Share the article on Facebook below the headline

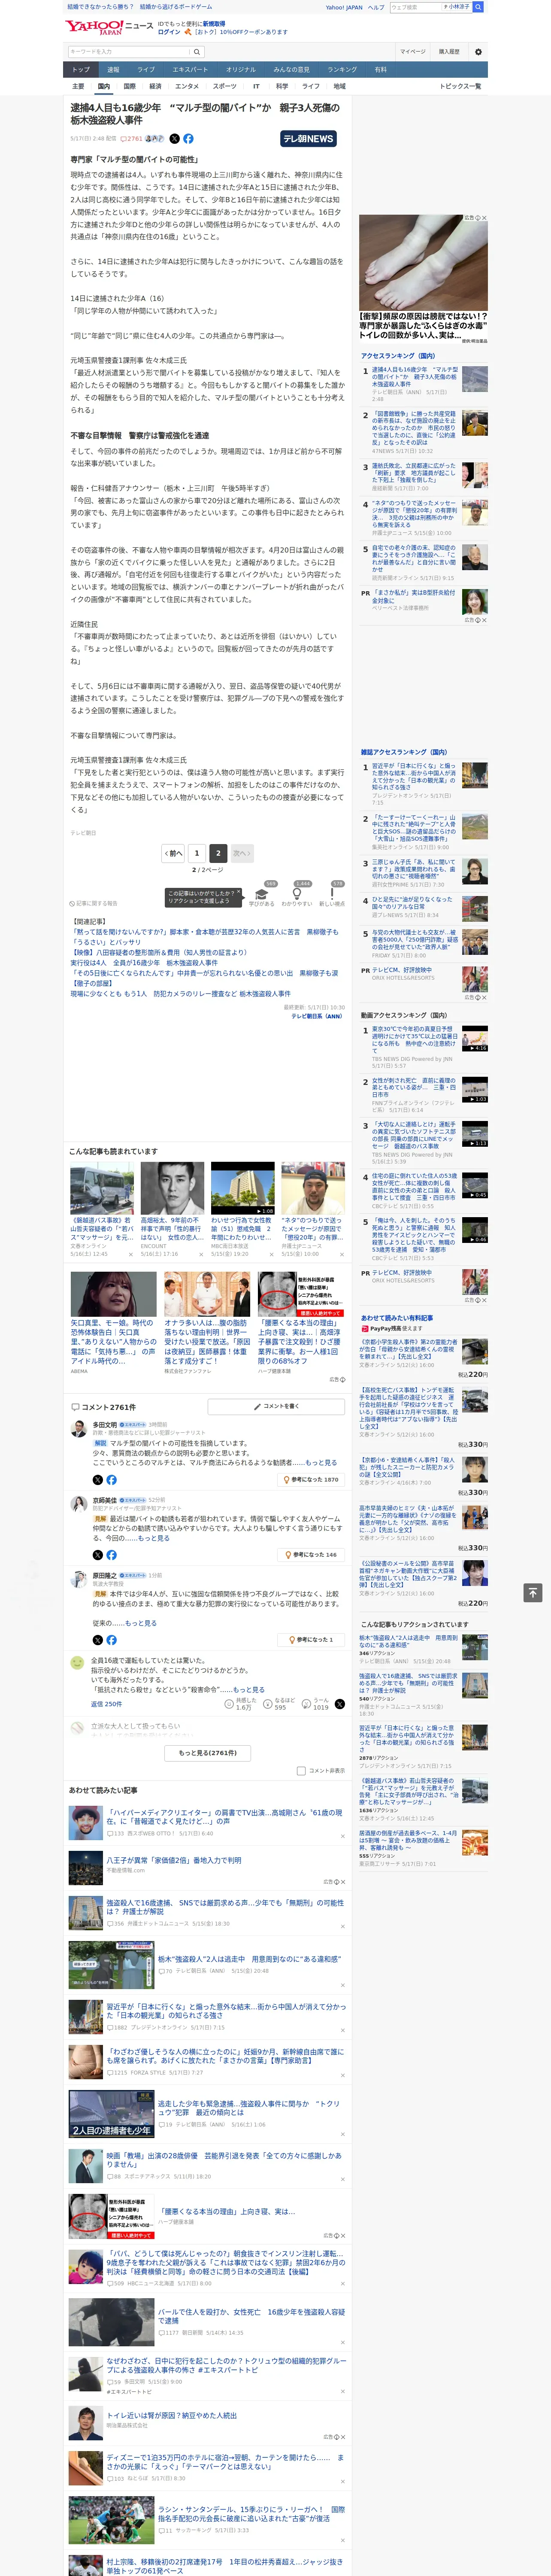click(188, 139)
